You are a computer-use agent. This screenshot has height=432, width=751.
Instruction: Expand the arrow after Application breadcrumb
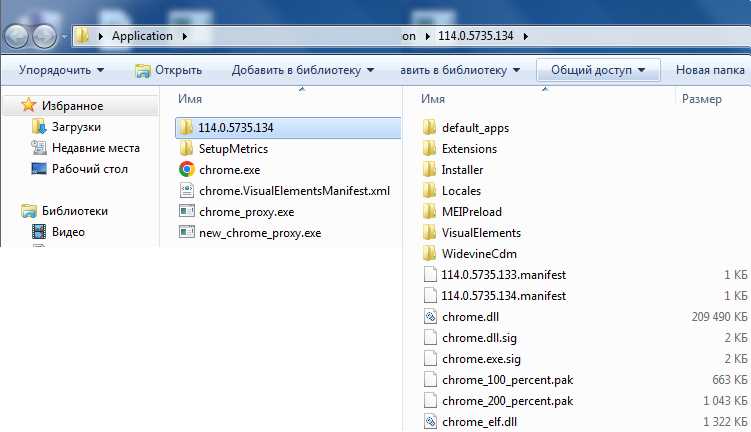coord(184,36)
